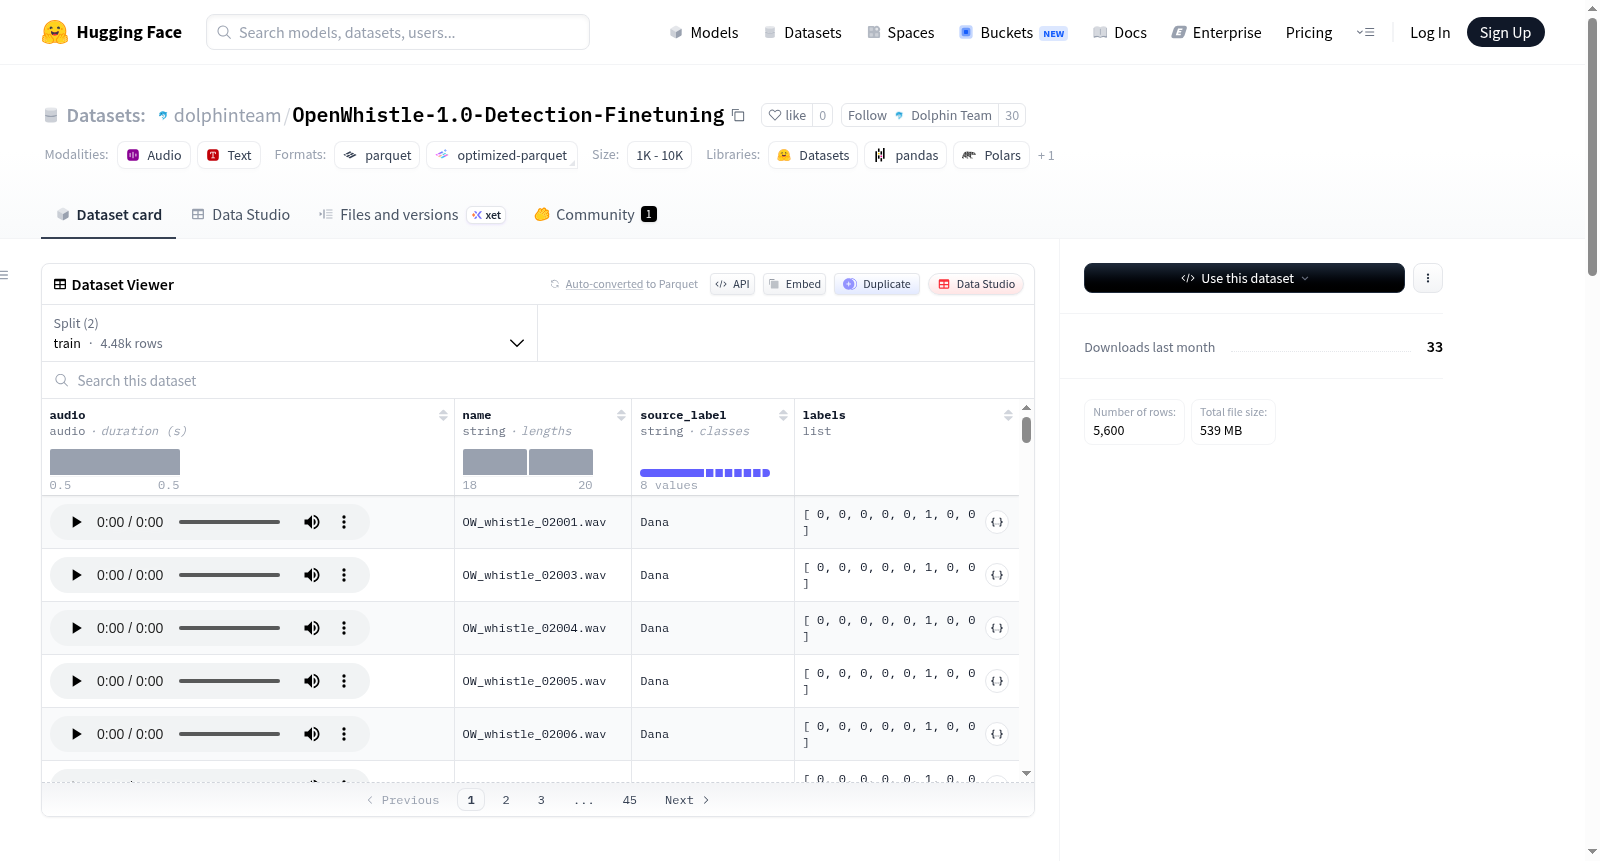Expand labels JSON for OW_whistle_02003.wav row
The image size is (1600, 861).
pyautogui.click(x=997, y=575)
